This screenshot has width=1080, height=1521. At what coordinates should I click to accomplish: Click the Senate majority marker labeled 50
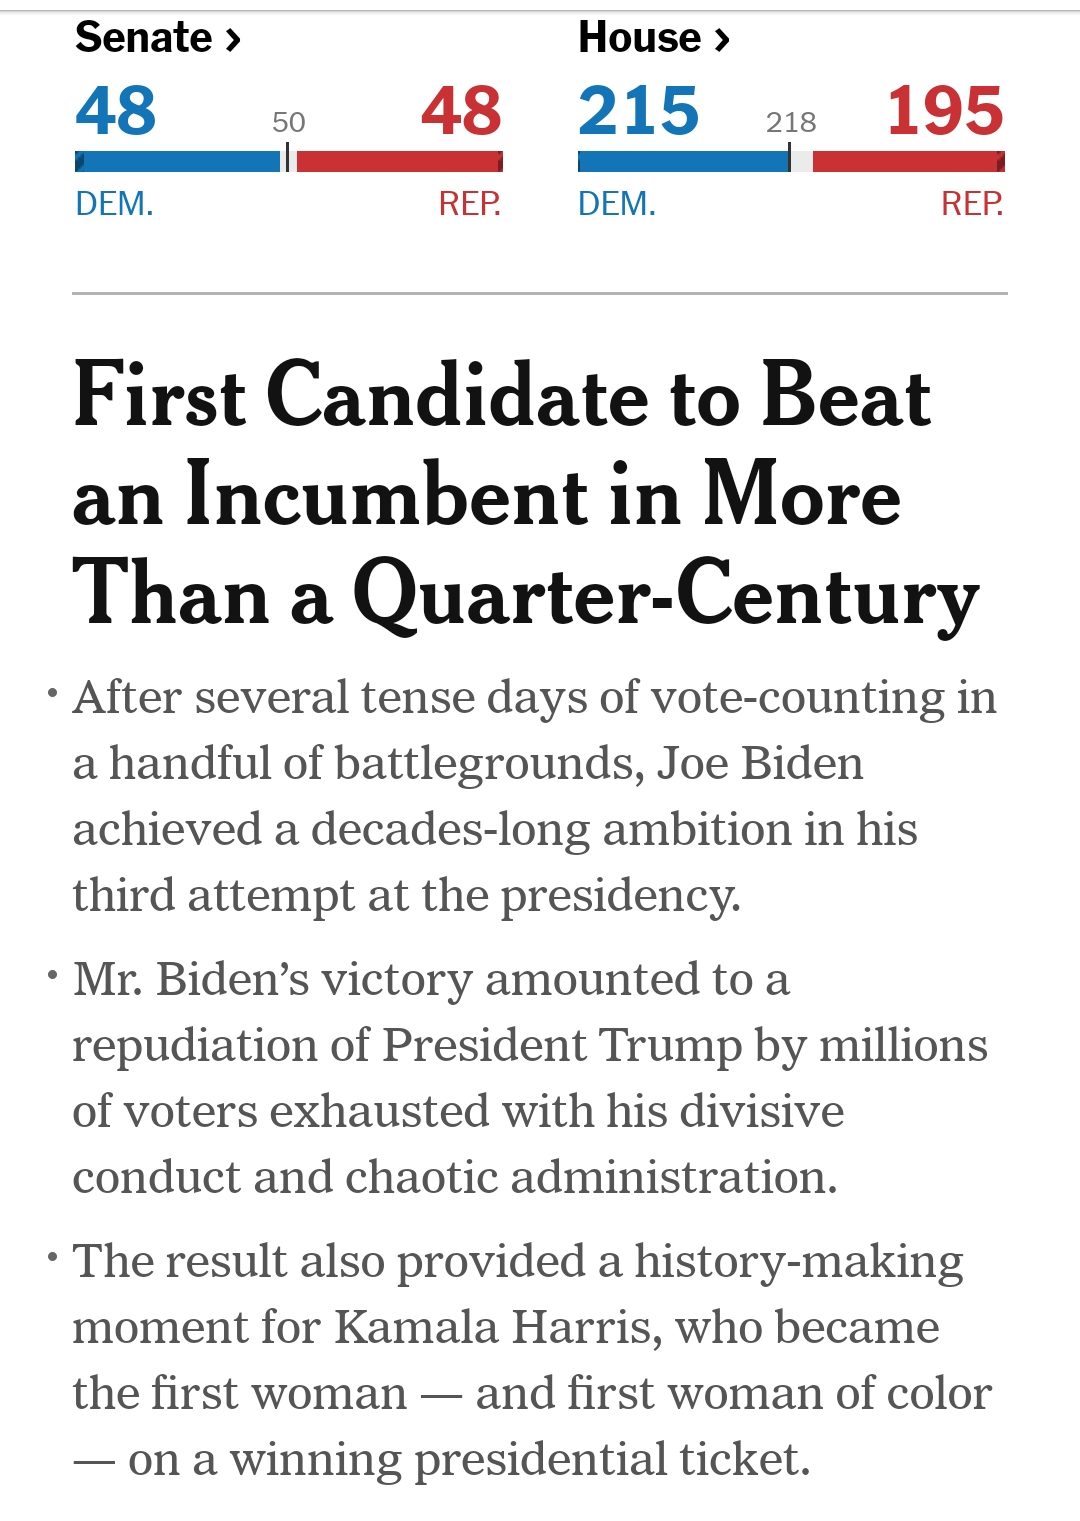point(288,122)
